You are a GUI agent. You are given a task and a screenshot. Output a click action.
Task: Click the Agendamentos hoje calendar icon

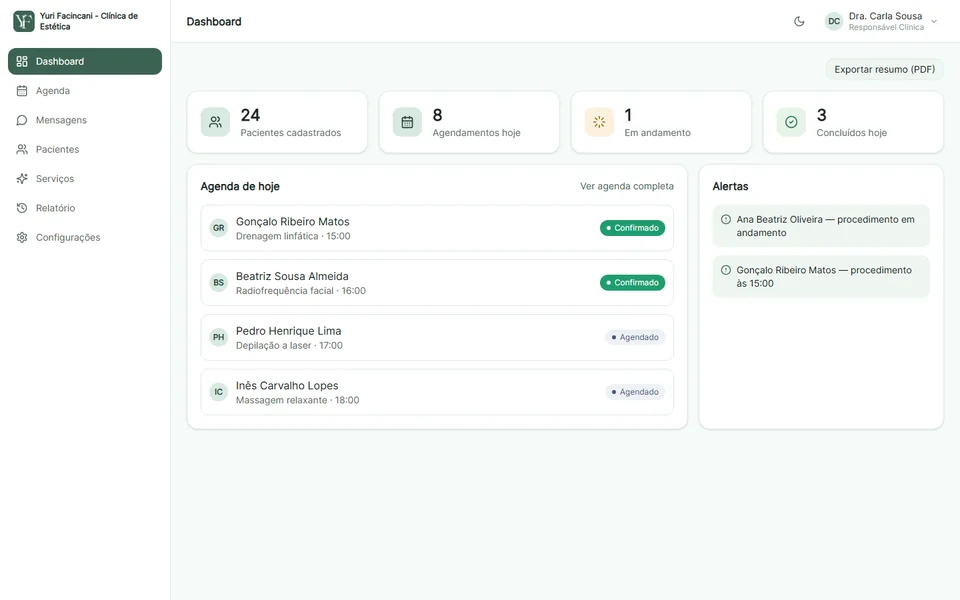(x=407, y=122)
